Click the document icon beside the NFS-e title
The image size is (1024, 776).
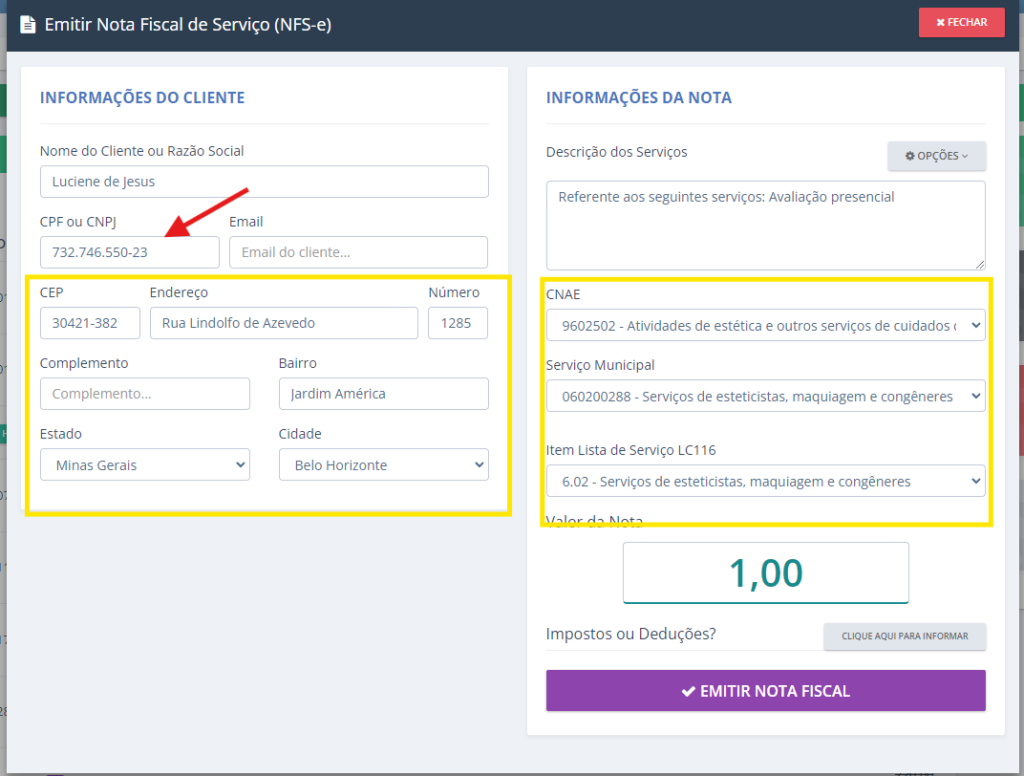(27, 25)
